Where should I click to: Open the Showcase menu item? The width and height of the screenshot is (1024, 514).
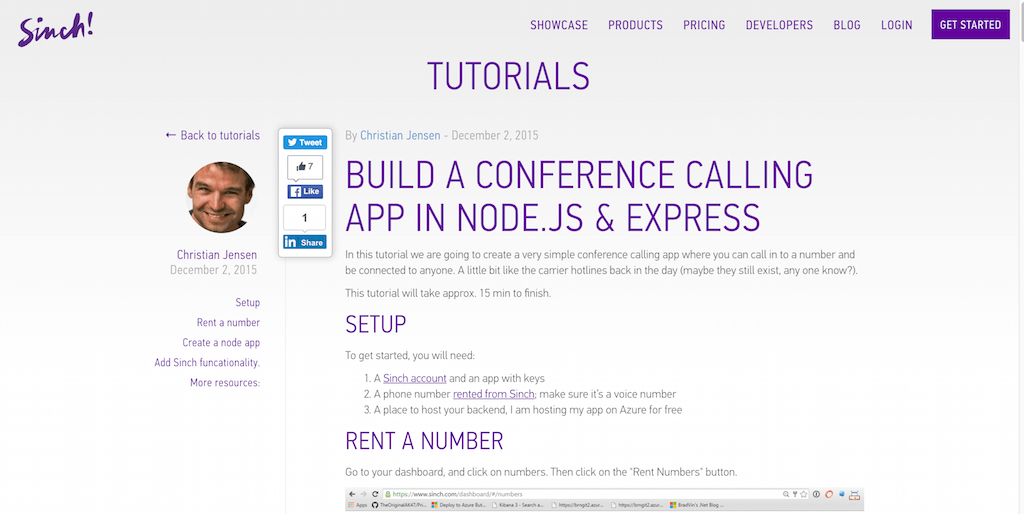[559, 25]
